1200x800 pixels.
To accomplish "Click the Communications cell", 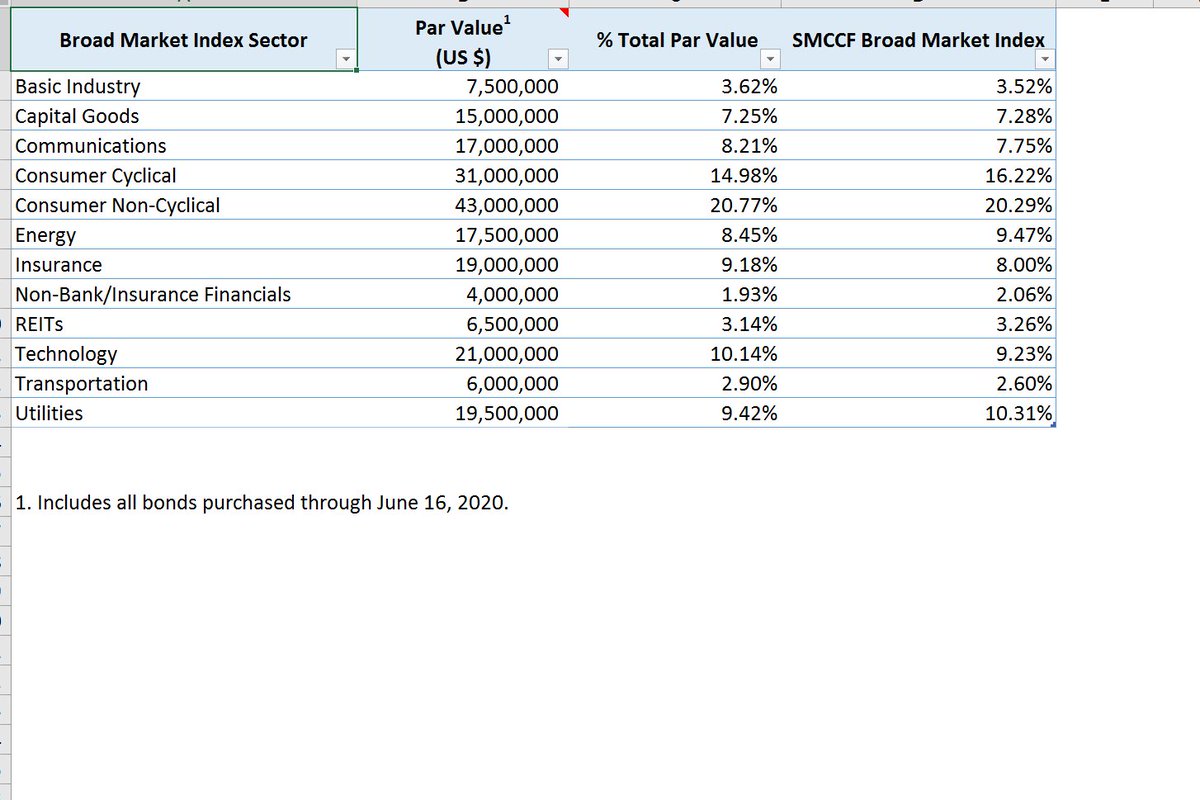I will tap(185, 146).
